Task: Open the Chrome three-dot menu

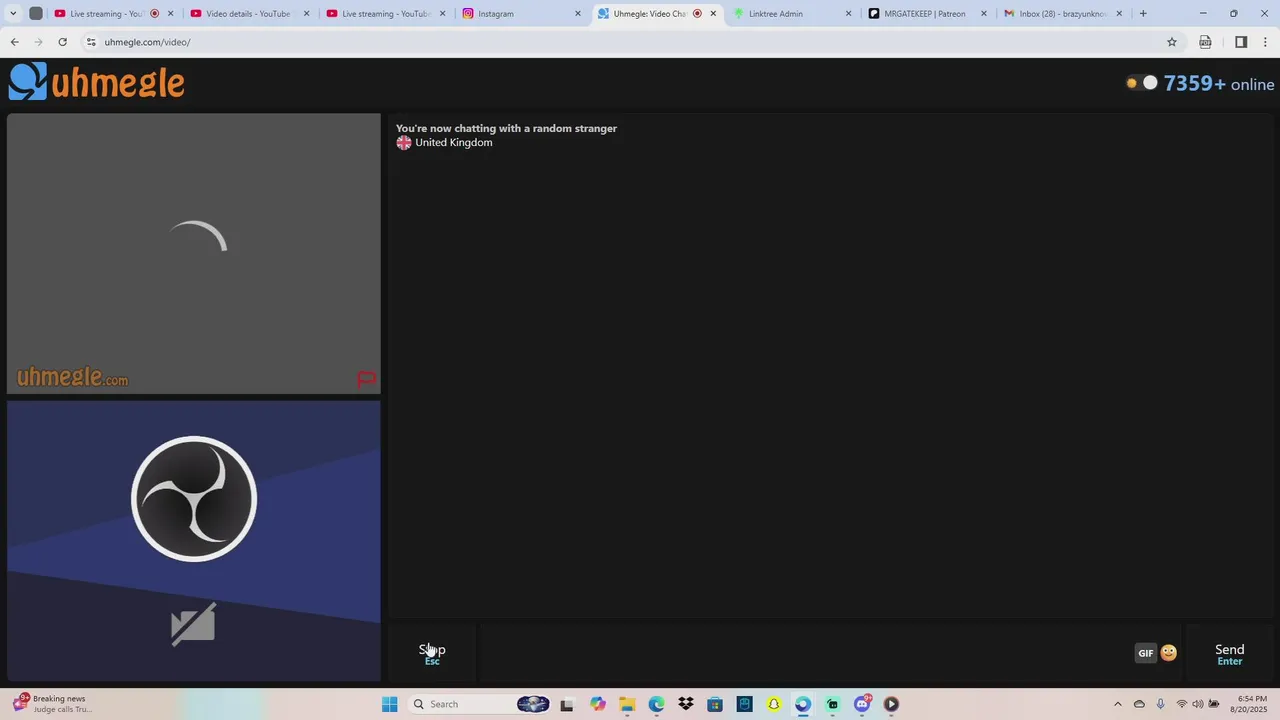Action: 1265,42
